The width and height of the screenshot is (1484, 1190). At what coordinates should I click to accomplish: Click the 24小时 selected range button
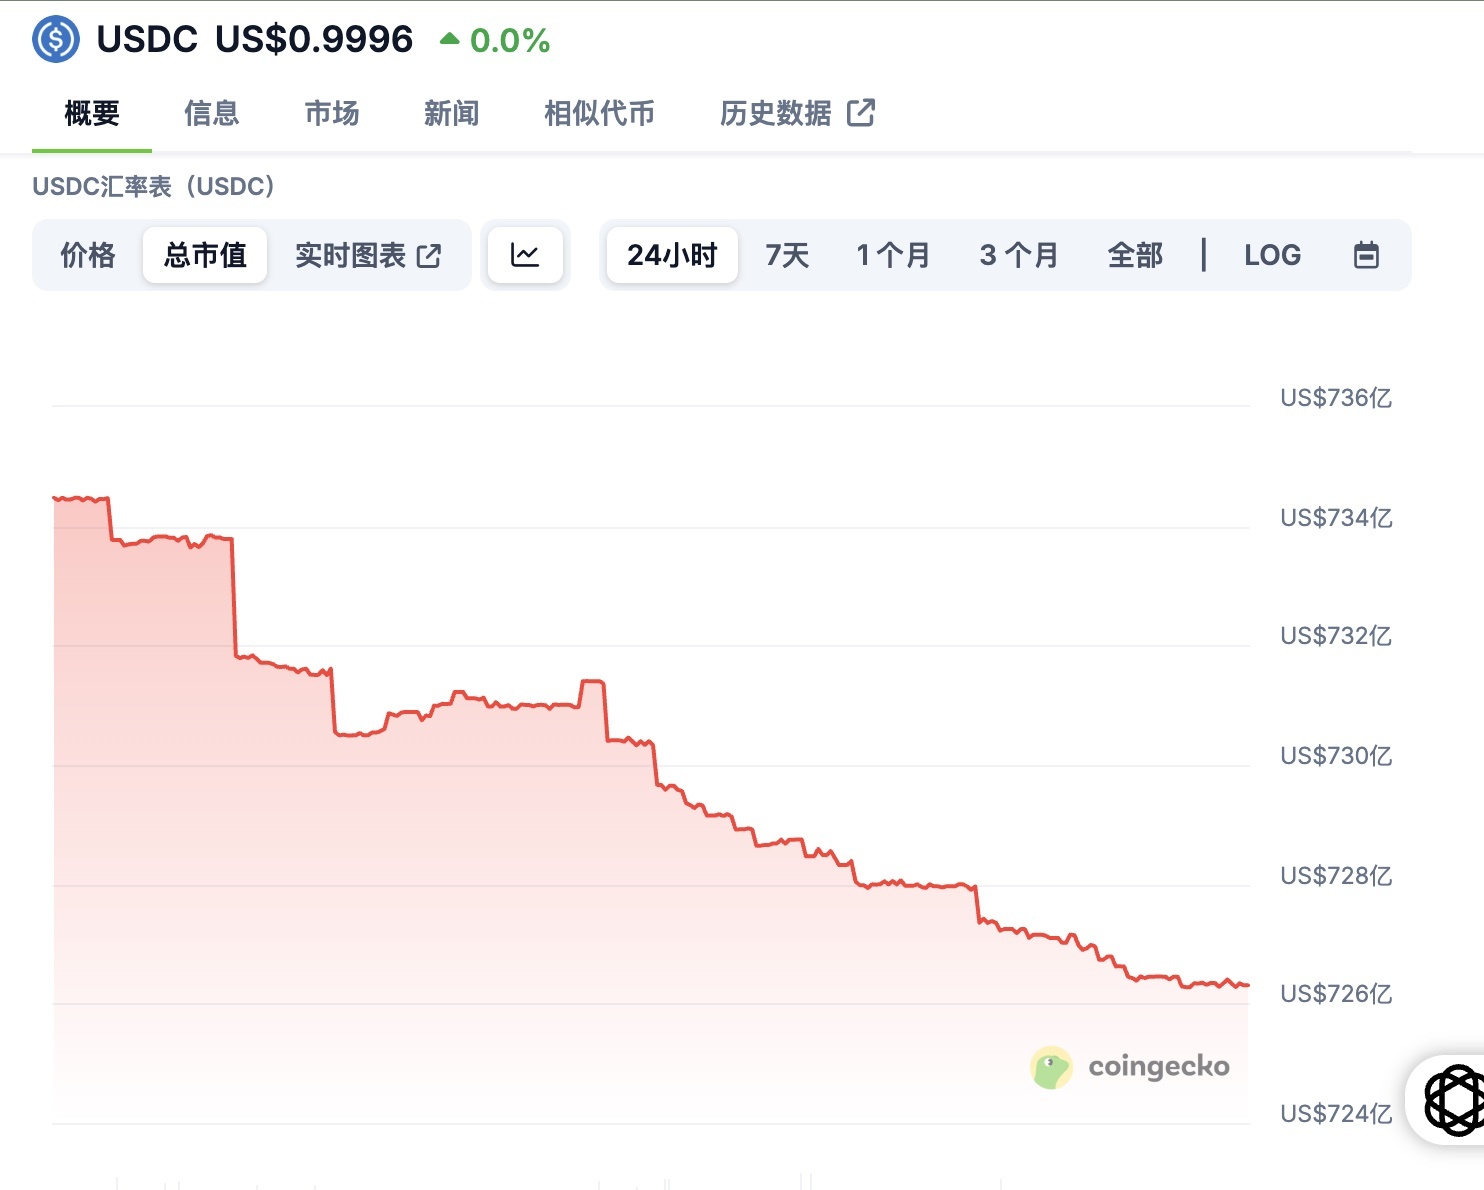(x=671, y=255)
